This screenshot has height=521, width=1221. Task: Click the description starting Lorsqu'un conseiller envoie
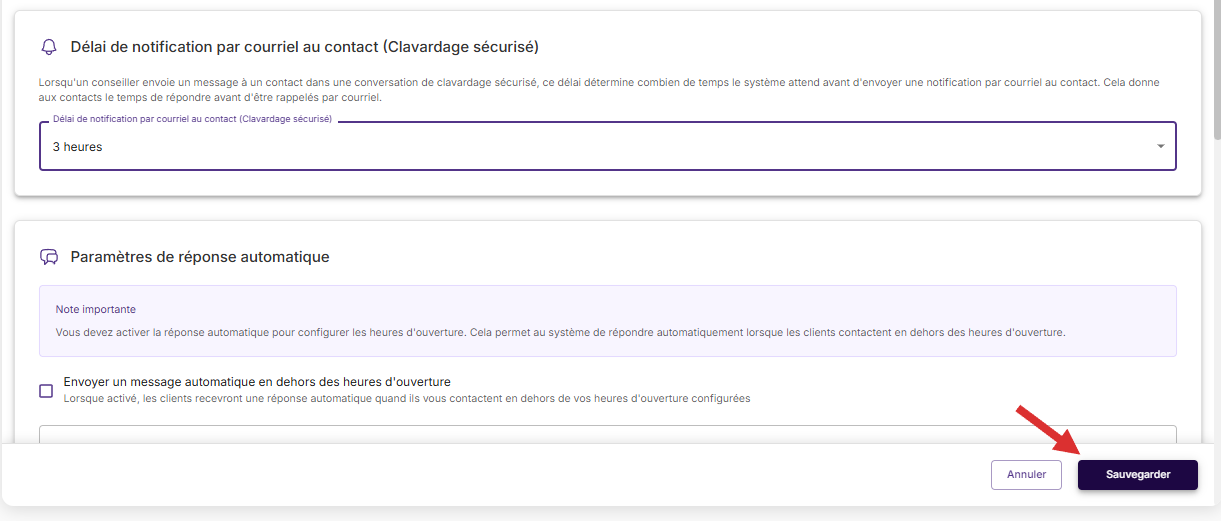tap(599, 90)
